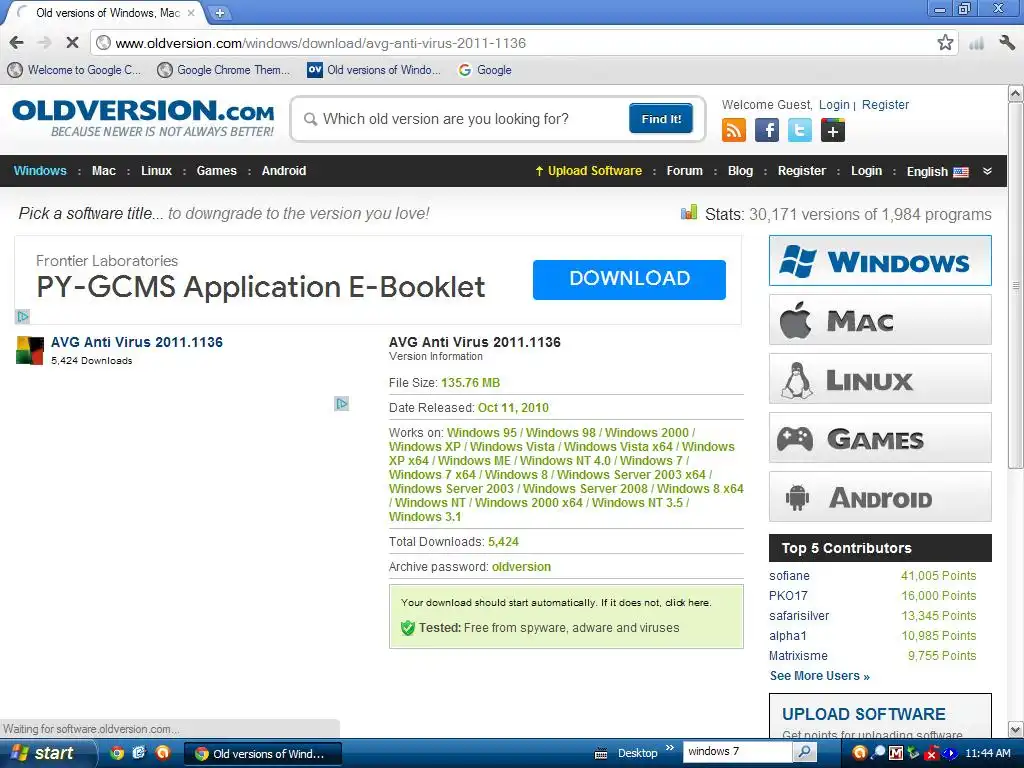Open contributor Matrixisme's profile
The width and height of the screenshot is (1024, 768).
point(798,656)
